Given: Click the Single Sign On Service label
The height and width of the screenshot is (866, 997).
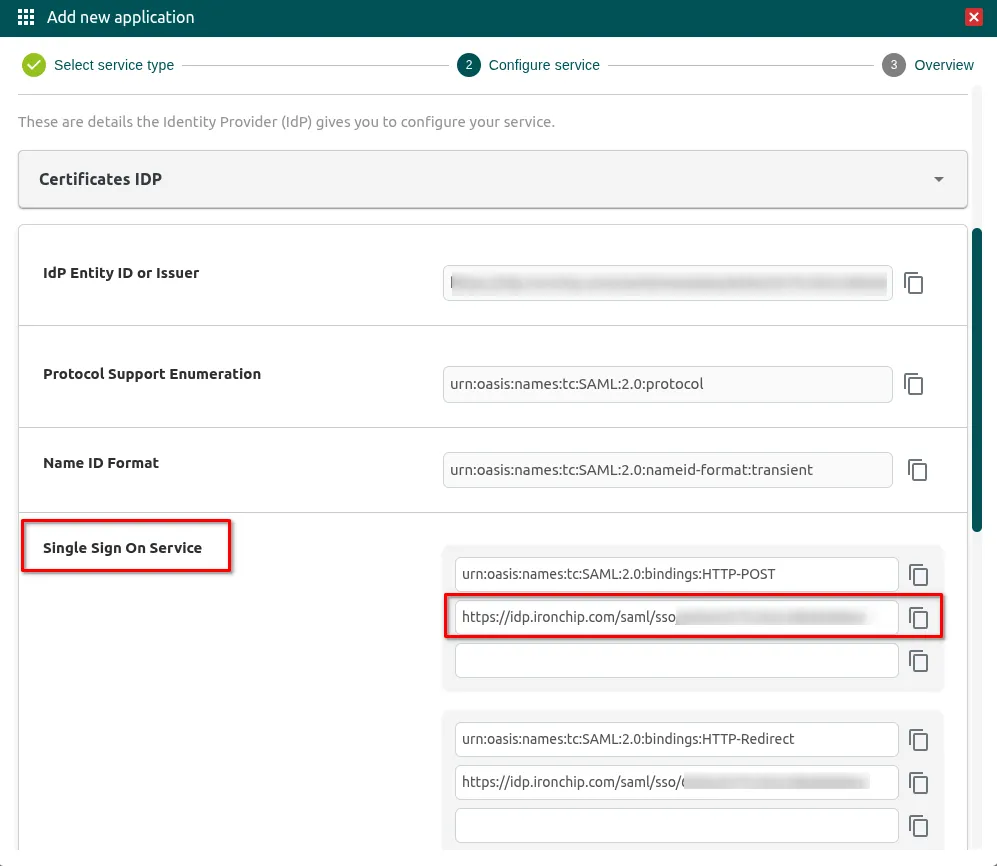Looking at the screenshot, I should pos(122,548).
